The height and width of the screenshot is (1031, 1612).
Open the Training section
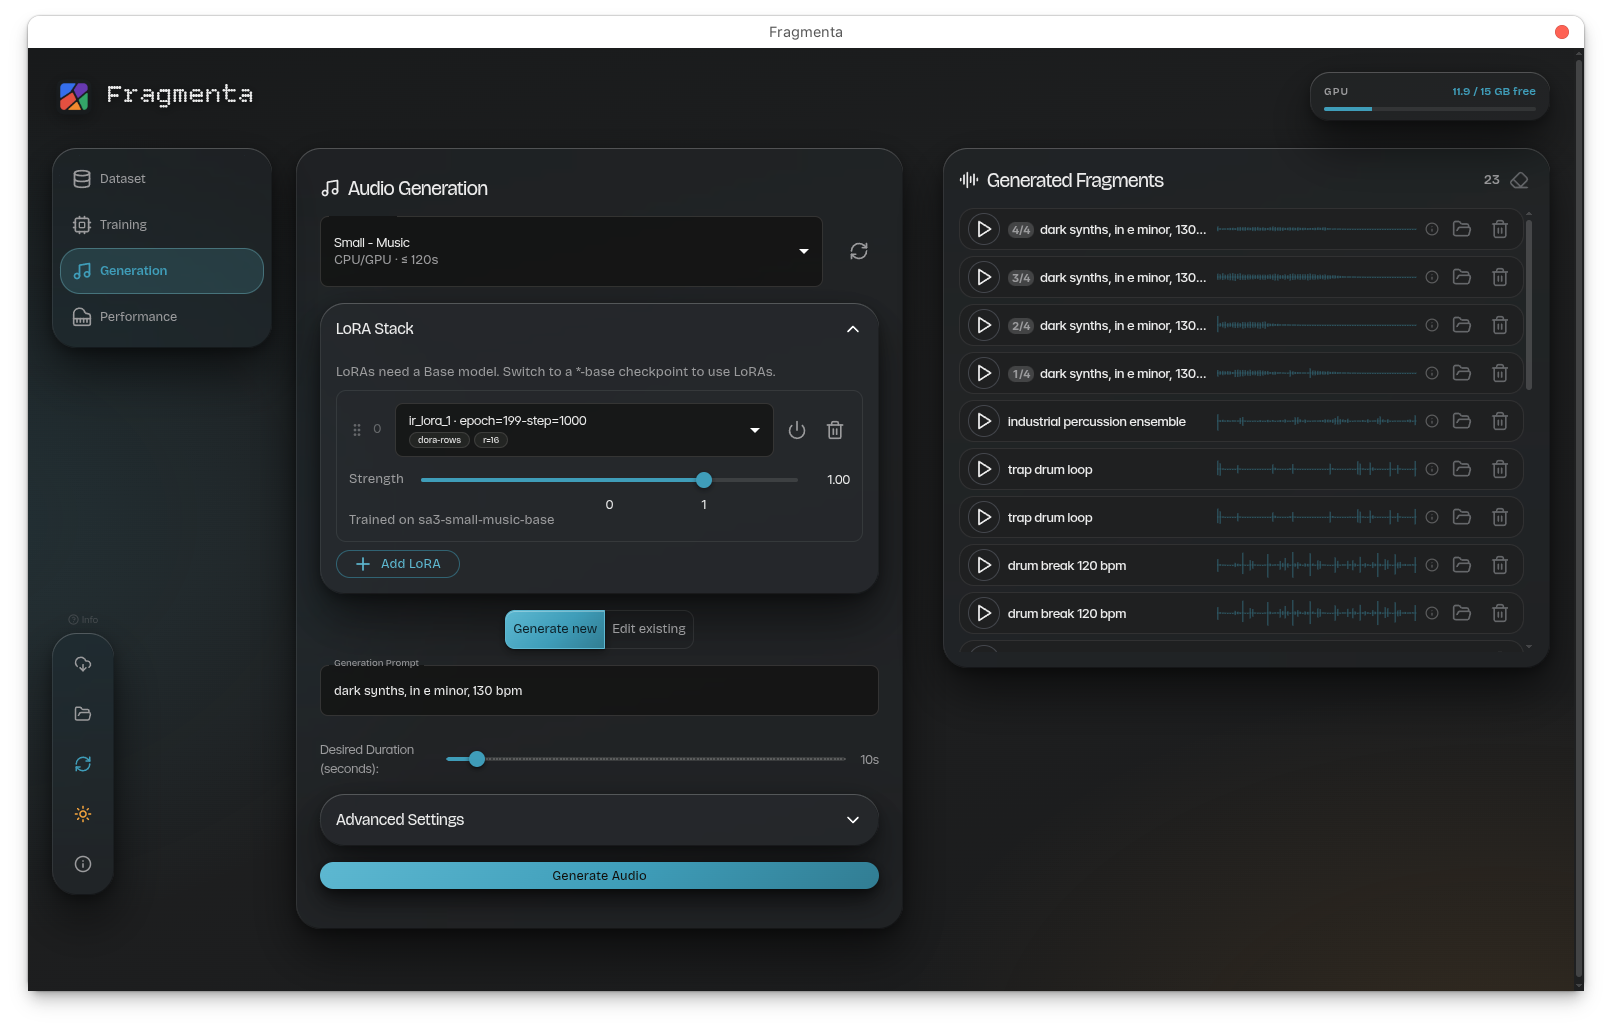coord(162,225)
